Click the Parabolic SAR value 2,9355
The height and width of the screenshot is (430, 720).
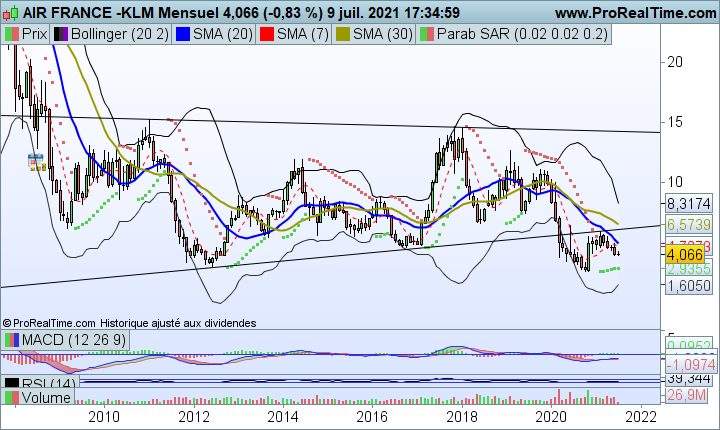(689, 269)
